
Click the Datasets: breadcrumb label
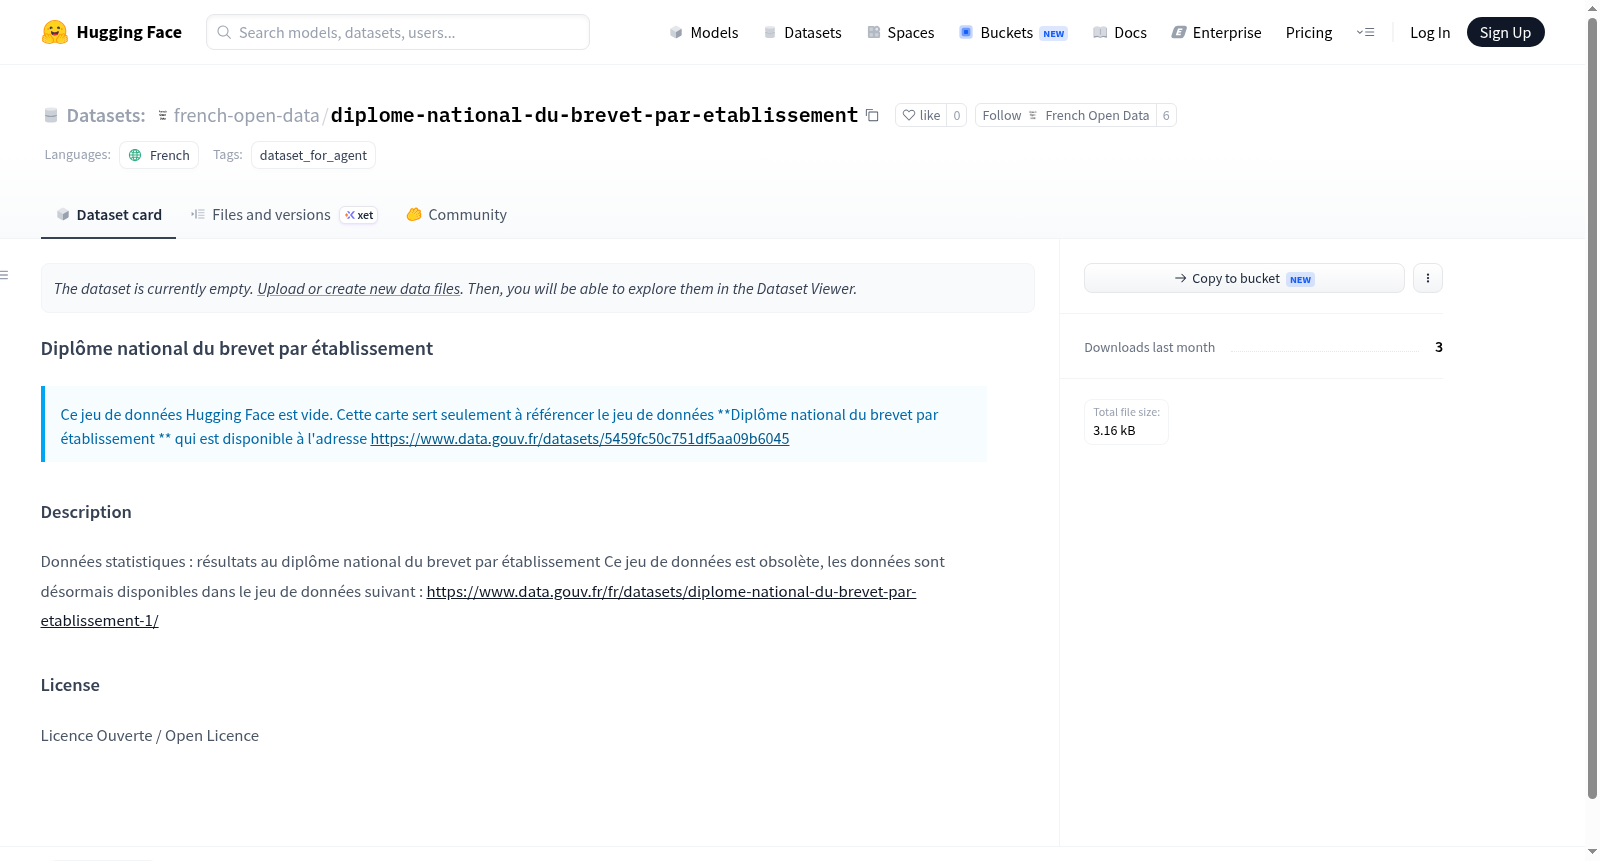click(x=106, y=115)
